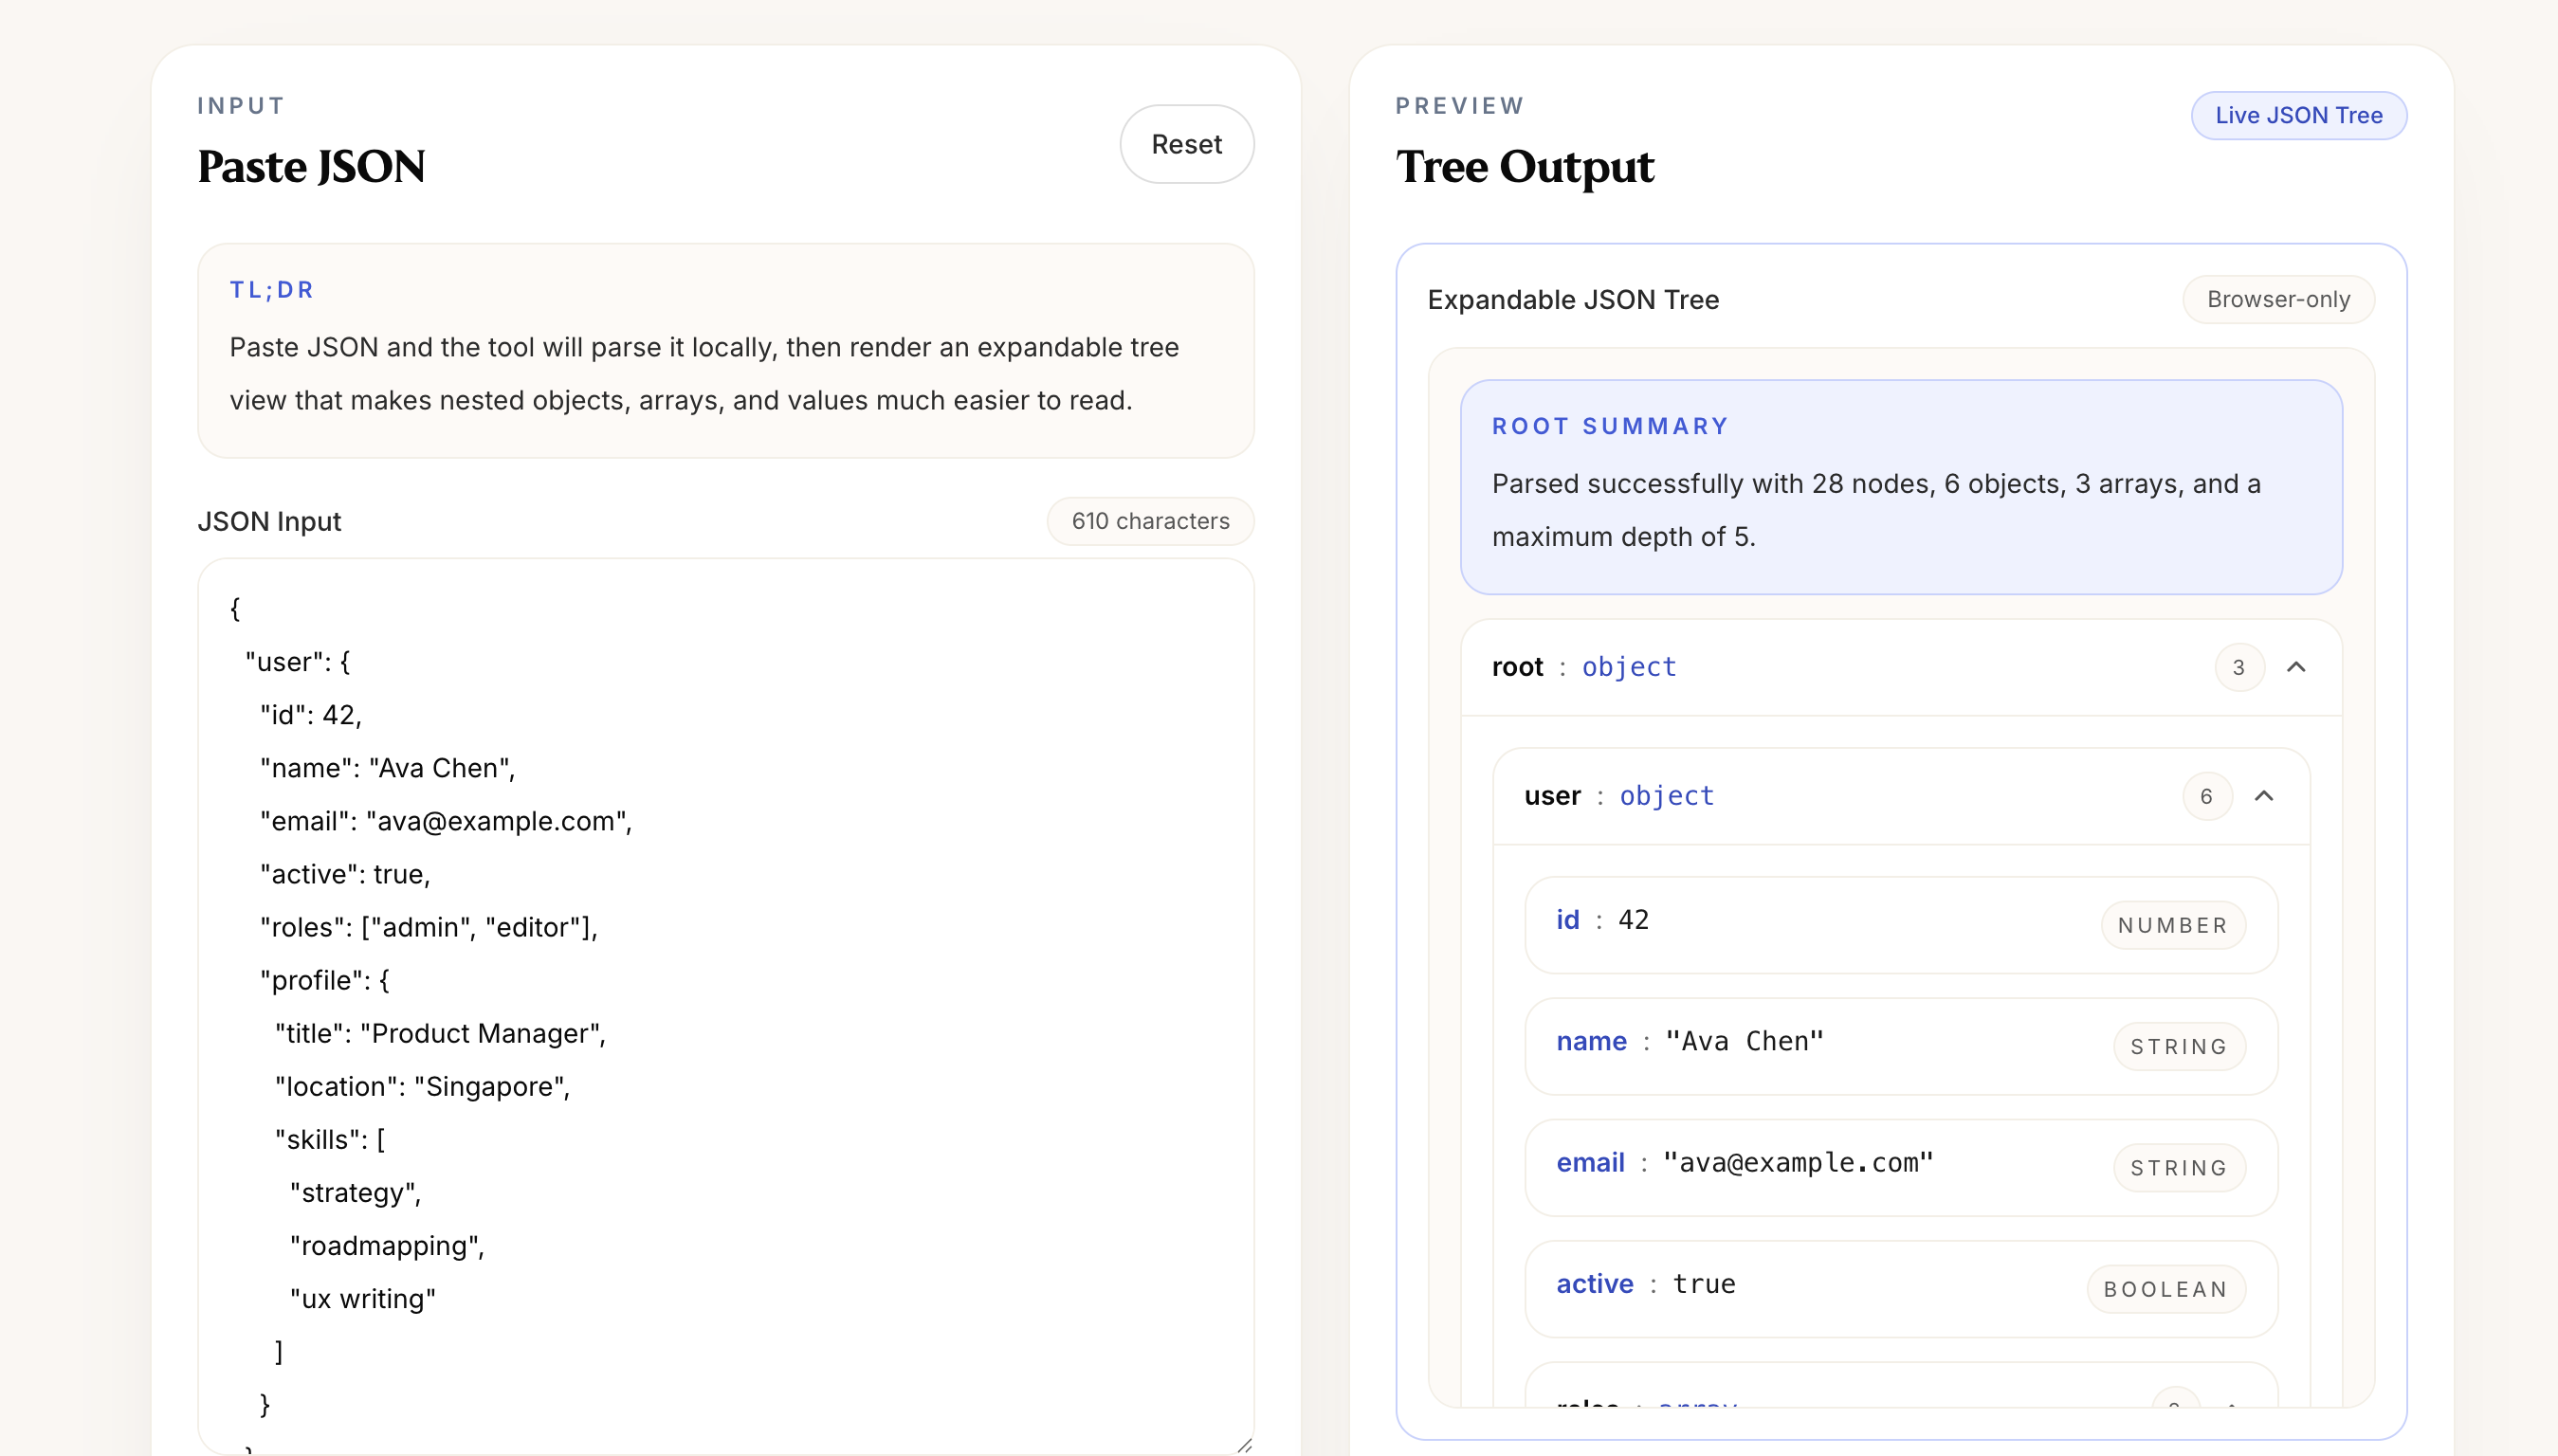The height and width of the screenshot is (1456, 2558).
Task: Click the "roles": ["admin", "editor"] line
Action: [x=429, y=927]
